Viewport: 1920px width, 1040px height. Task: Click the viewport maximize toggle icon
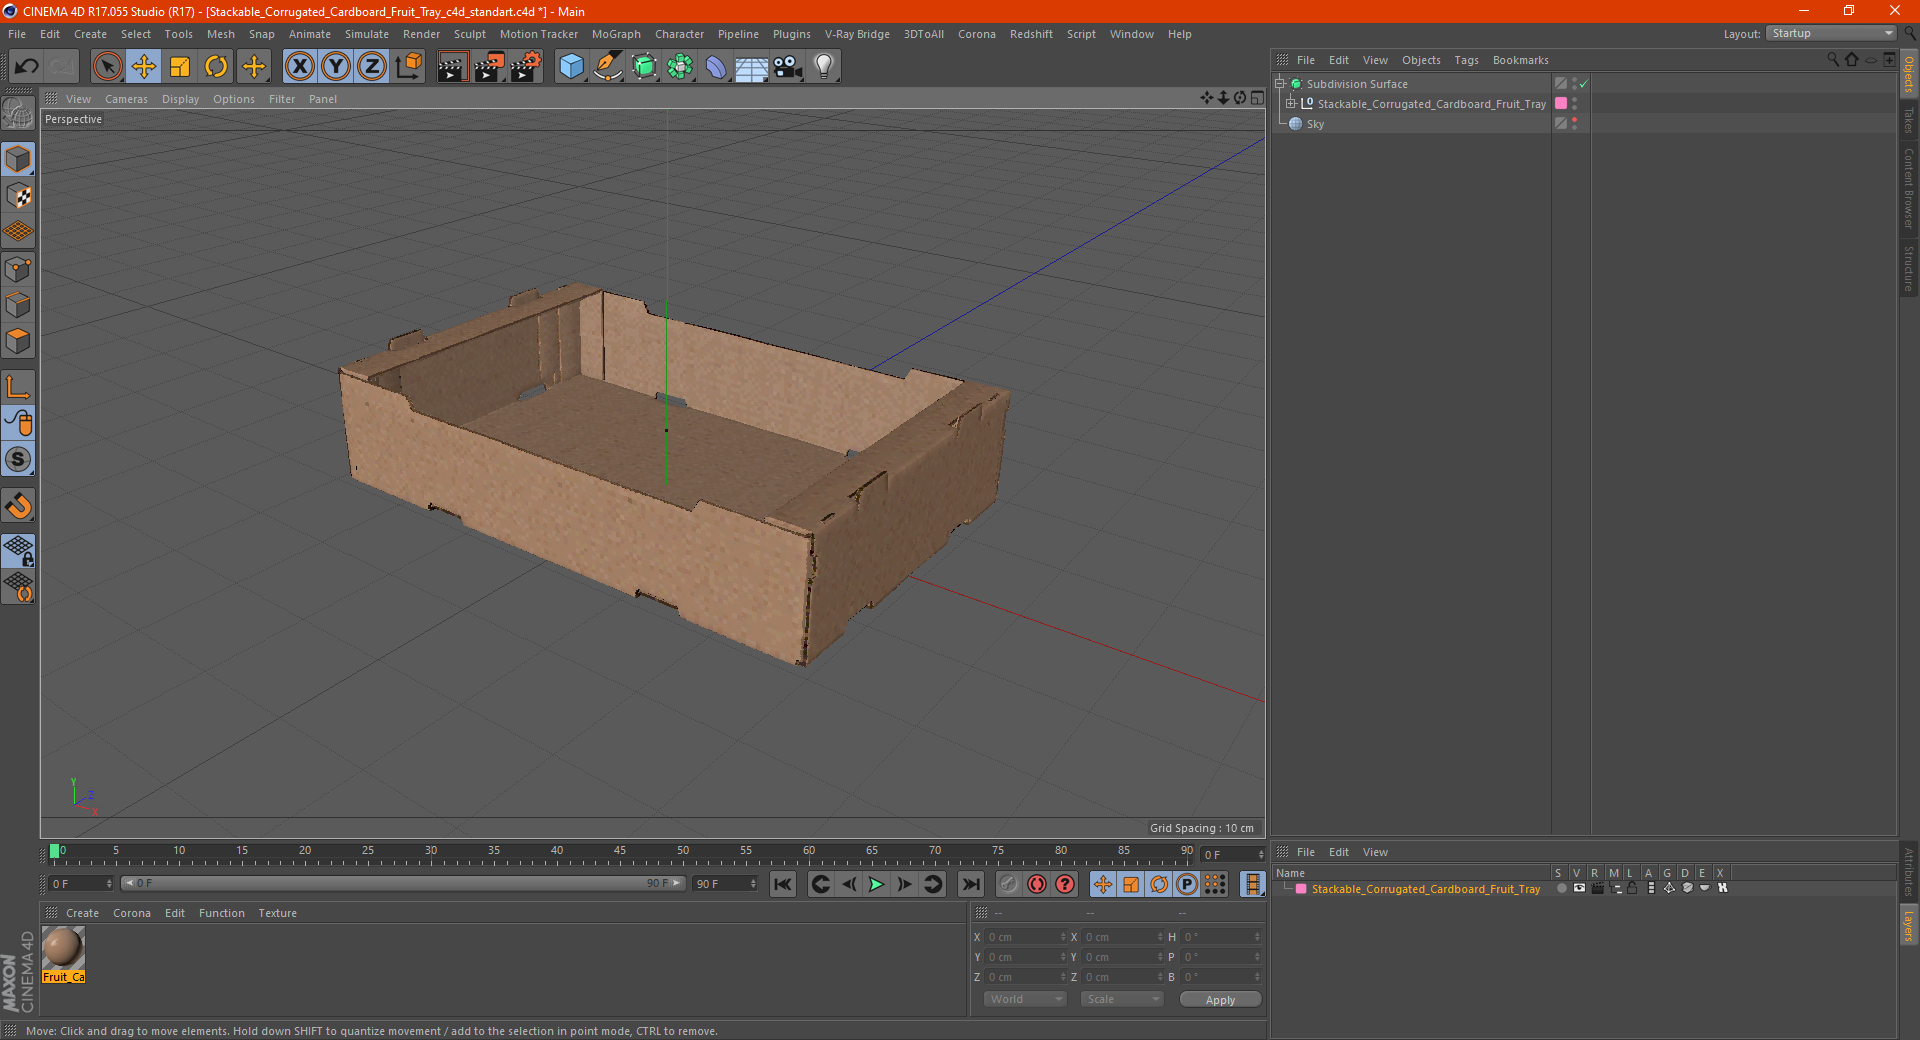pyautogui.click(x=1257, y=98)
